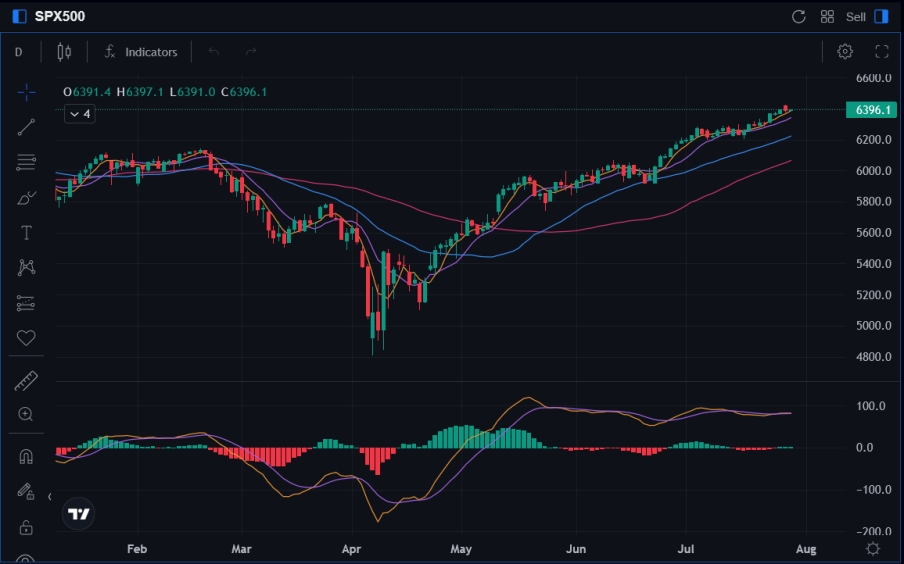Click the 6000.0 price scale label
Screen dimensions: 904x564
873,171
